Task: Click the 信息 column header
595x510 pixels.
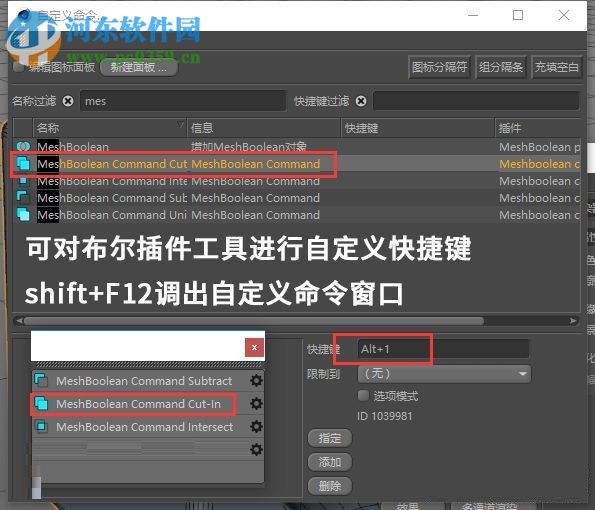Action: pyautogui.click(x=264, y=128)
